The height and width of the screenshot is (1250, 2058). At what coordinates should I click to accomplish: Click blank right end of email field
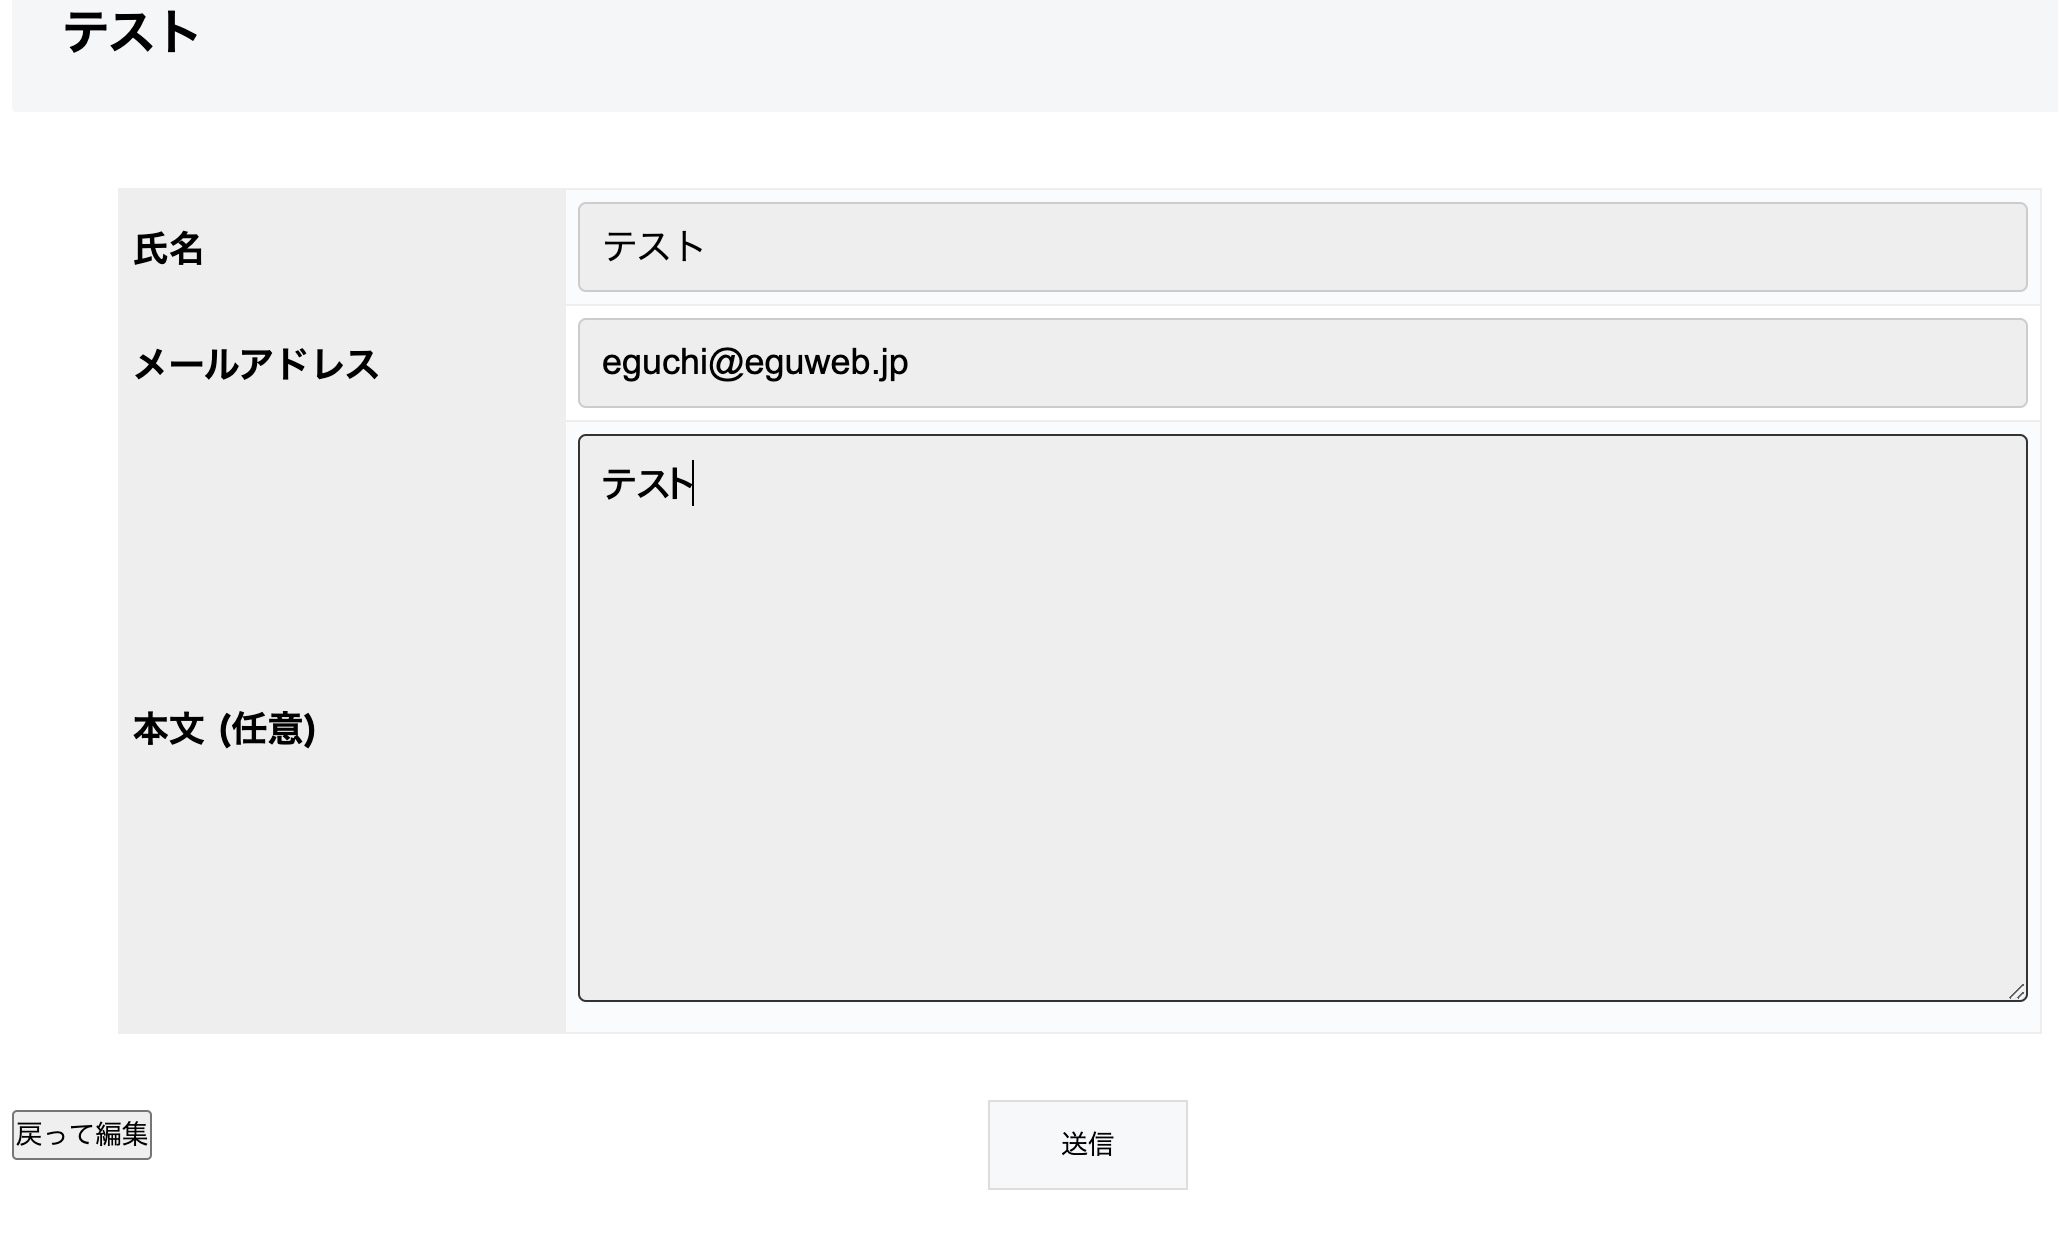pos(1900,363)
